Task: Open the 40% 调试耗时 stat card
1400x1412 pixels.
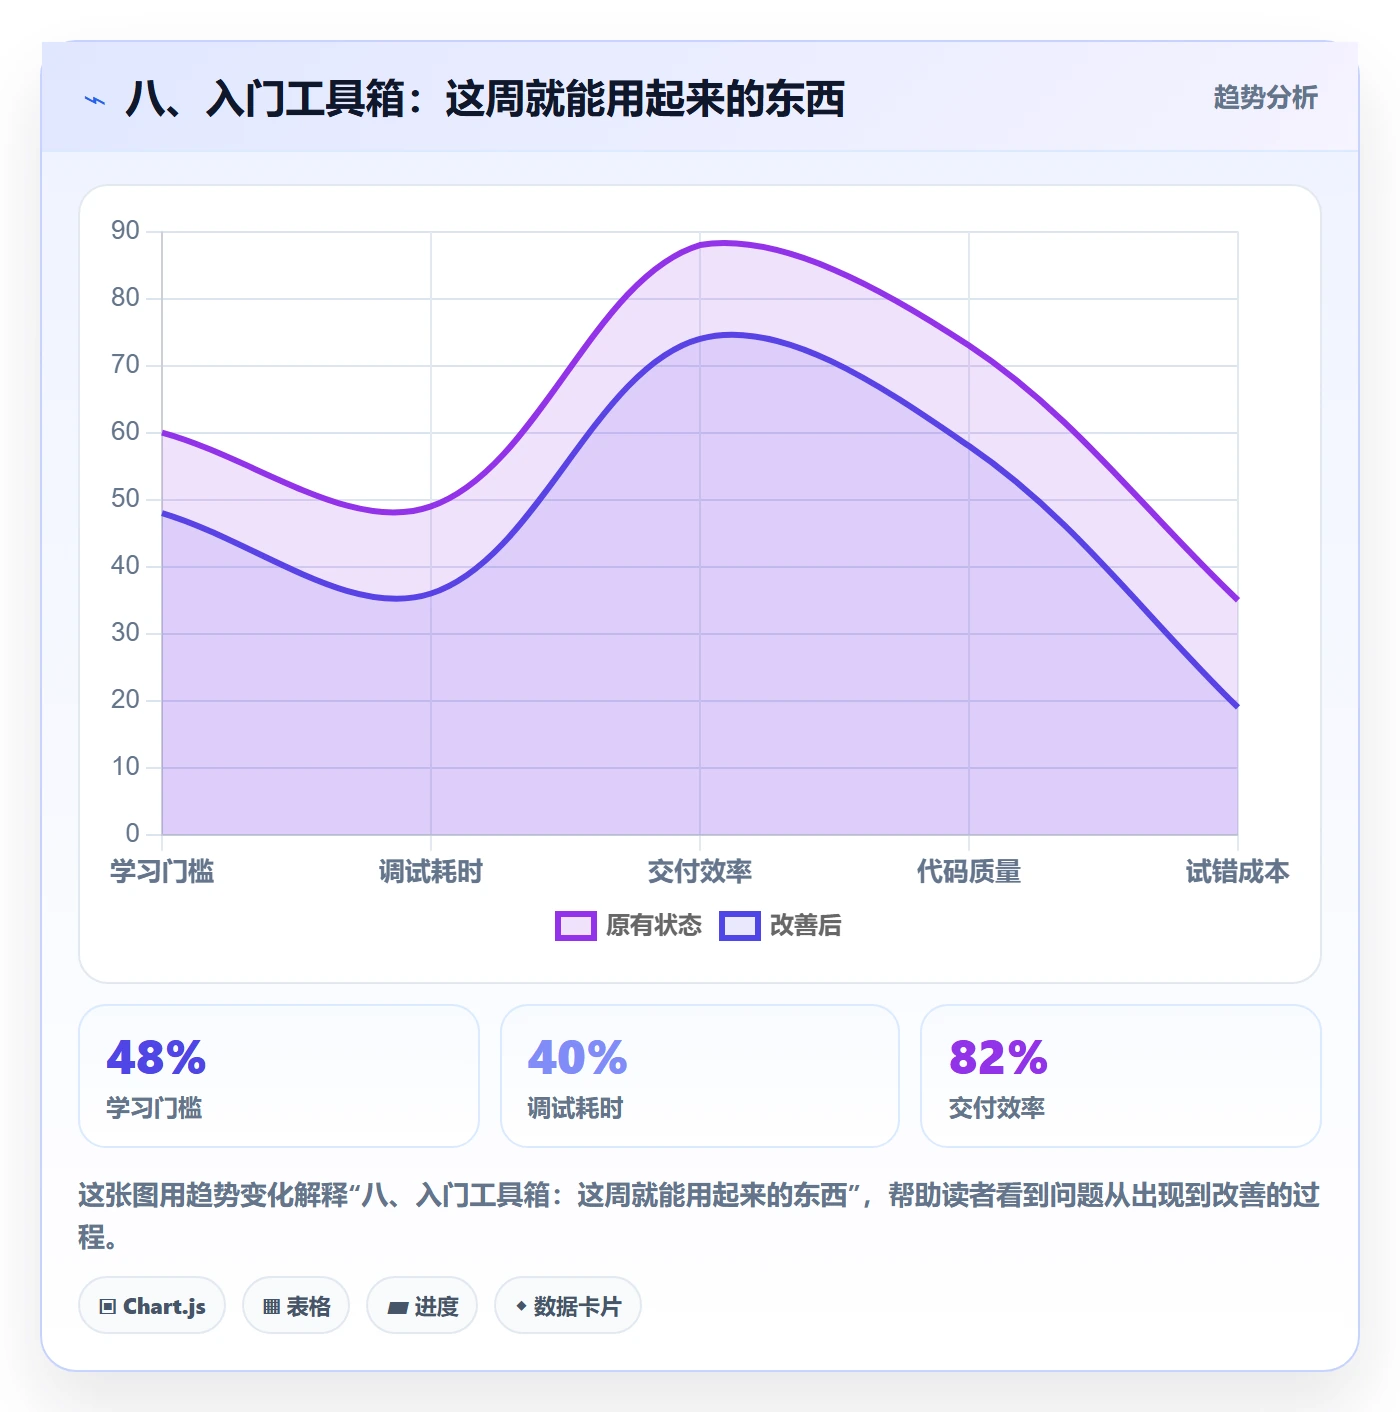Action: (x=700, y=1076)
